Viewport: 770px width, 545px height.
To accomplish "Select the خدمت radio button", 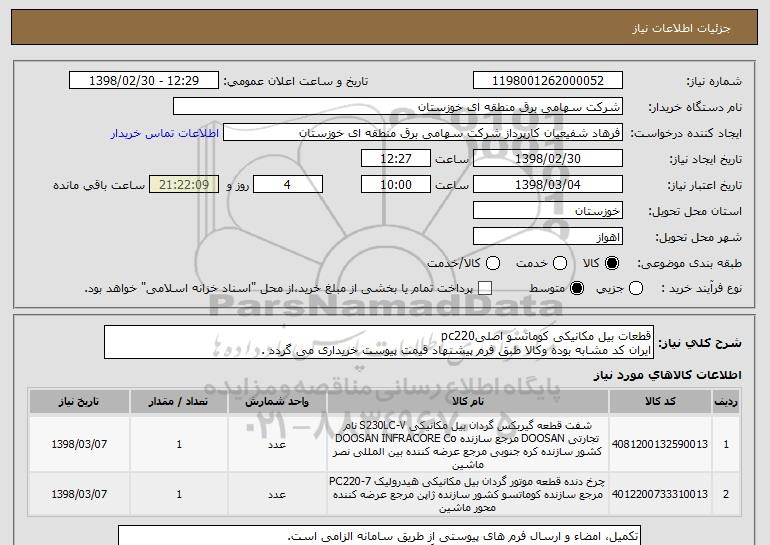I will pyautogui.click(x=560, y=263).
